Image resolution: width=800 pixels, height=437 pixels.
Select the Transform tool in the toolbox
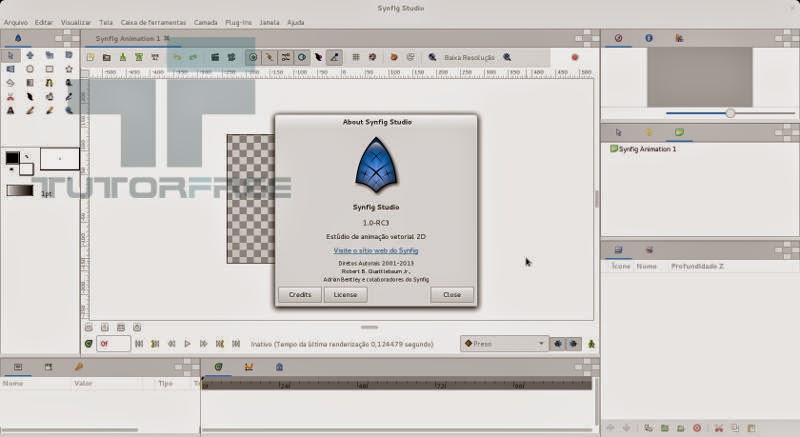tap(11, 55)
